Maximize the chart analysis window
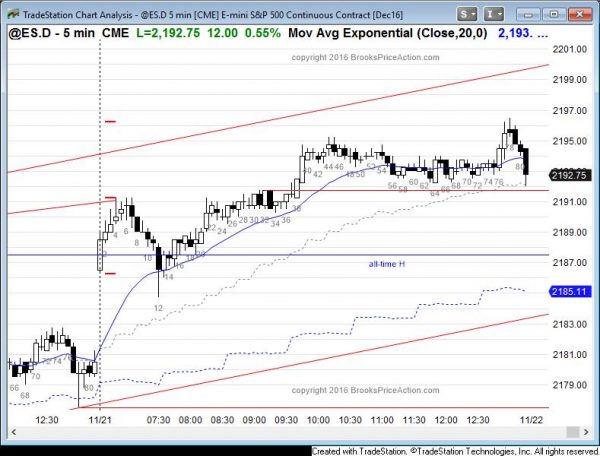 coord(553,15)
